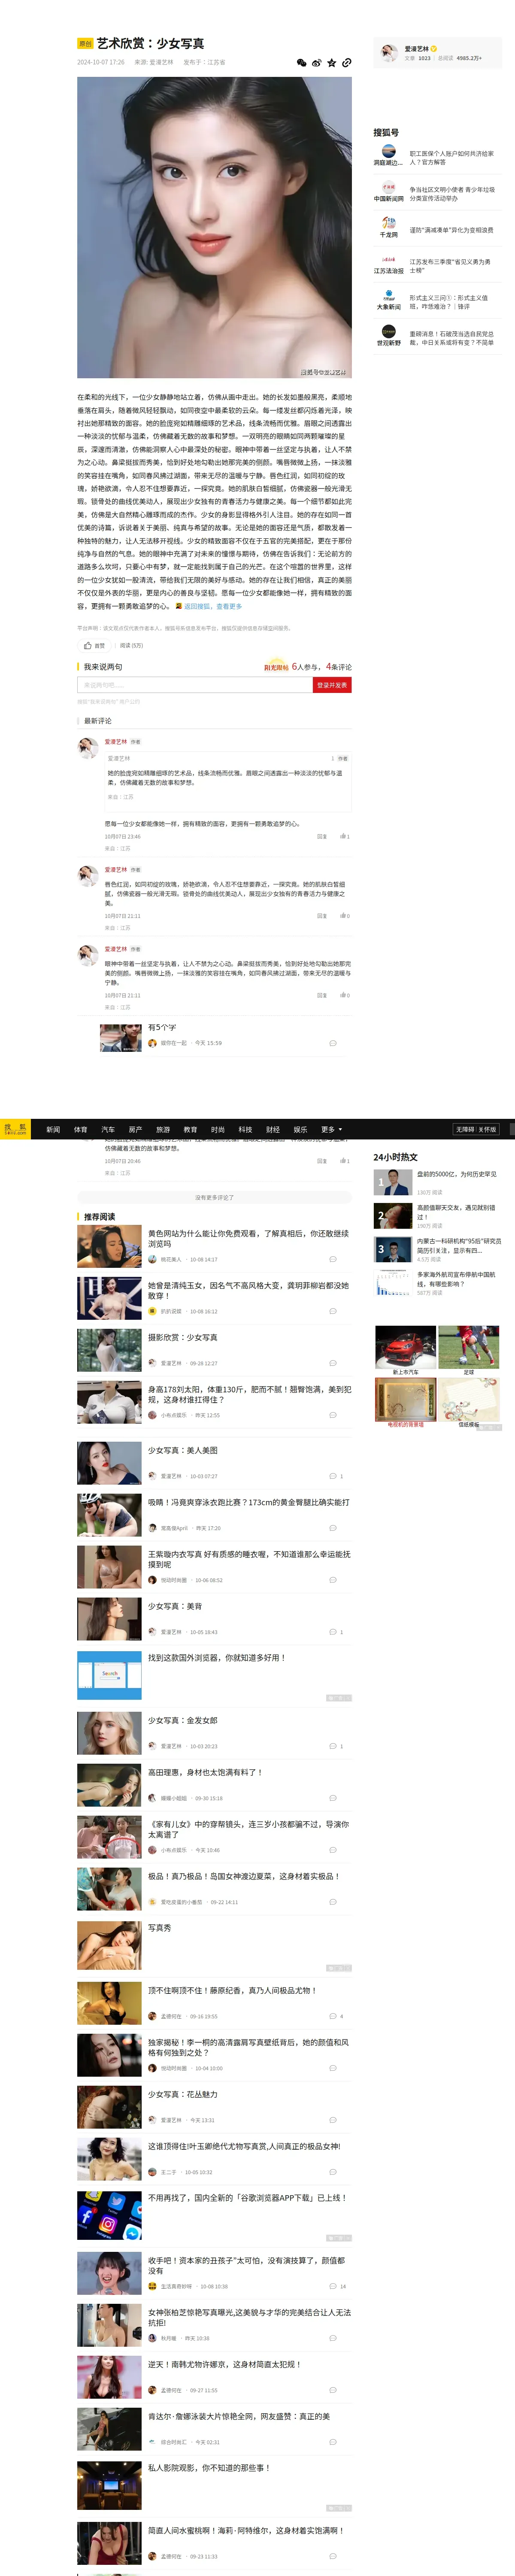Open sidebar article 形式主义三问
The width and height of the screenshot is (515, 2576).
coord(449,302)
